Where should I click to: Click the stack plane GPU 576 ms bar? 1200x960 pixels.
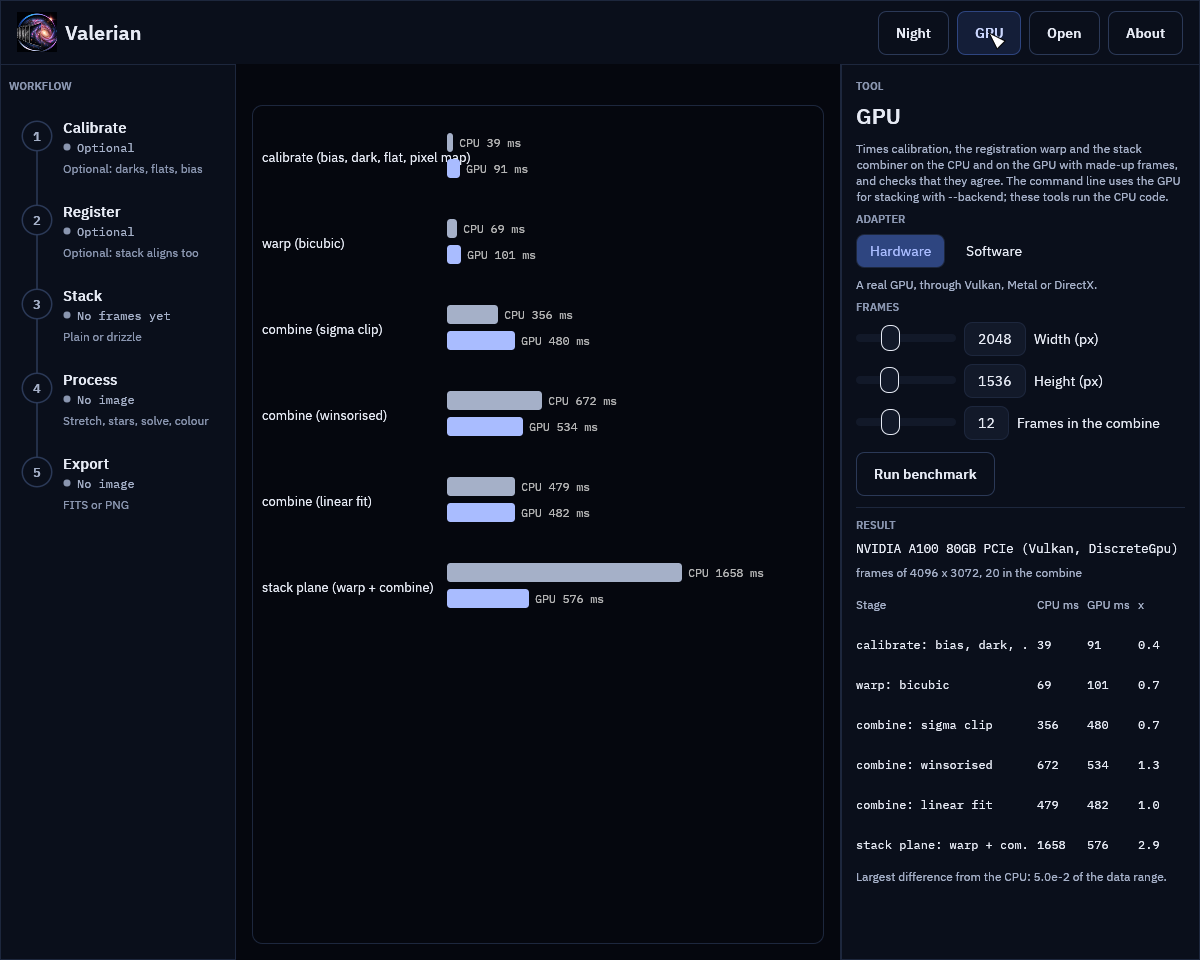[x=488, y=599]
